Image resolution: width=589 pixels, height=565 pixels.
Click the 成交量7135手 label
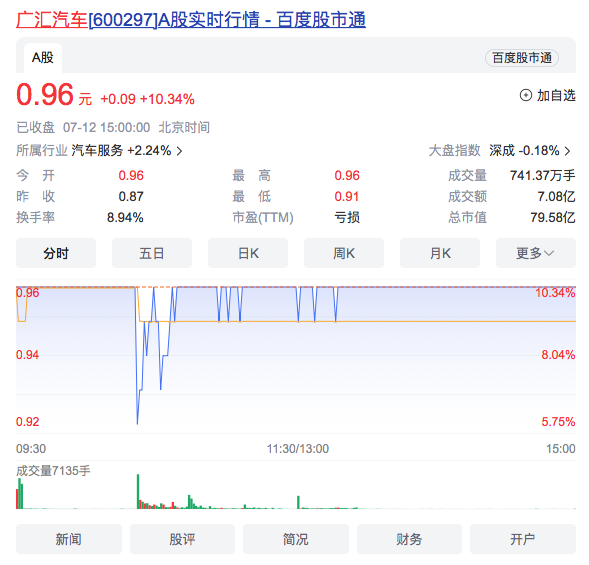pyautogui.click(x=53, y=471)
